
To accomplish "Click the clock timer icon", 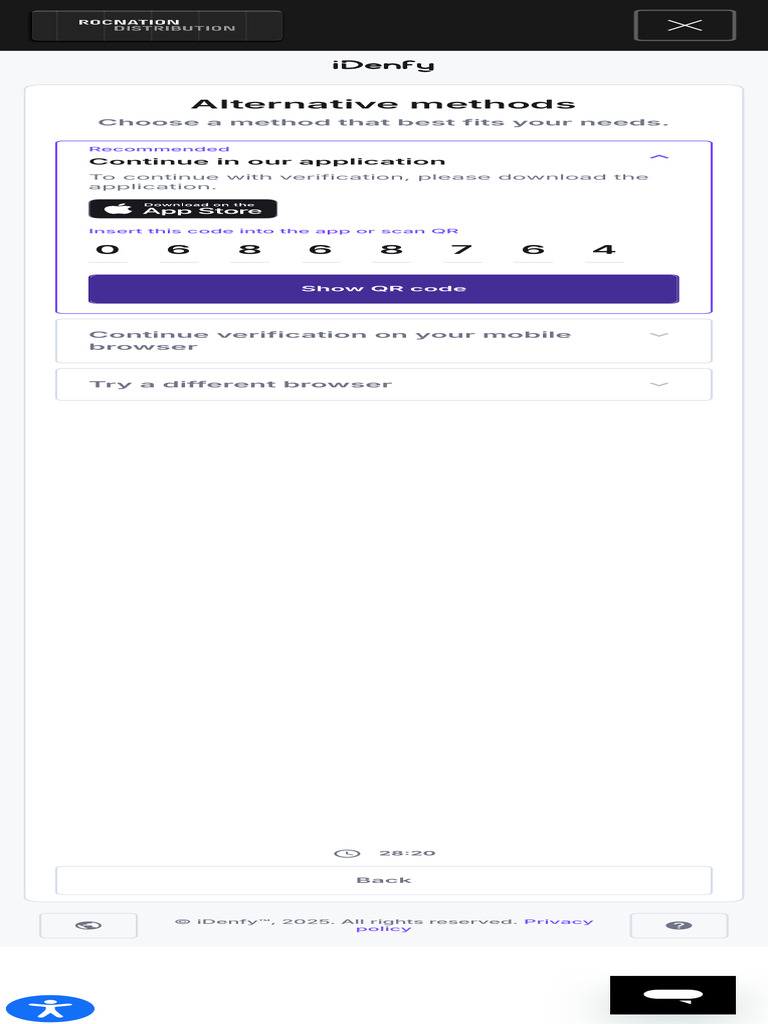I will (347, 854).
